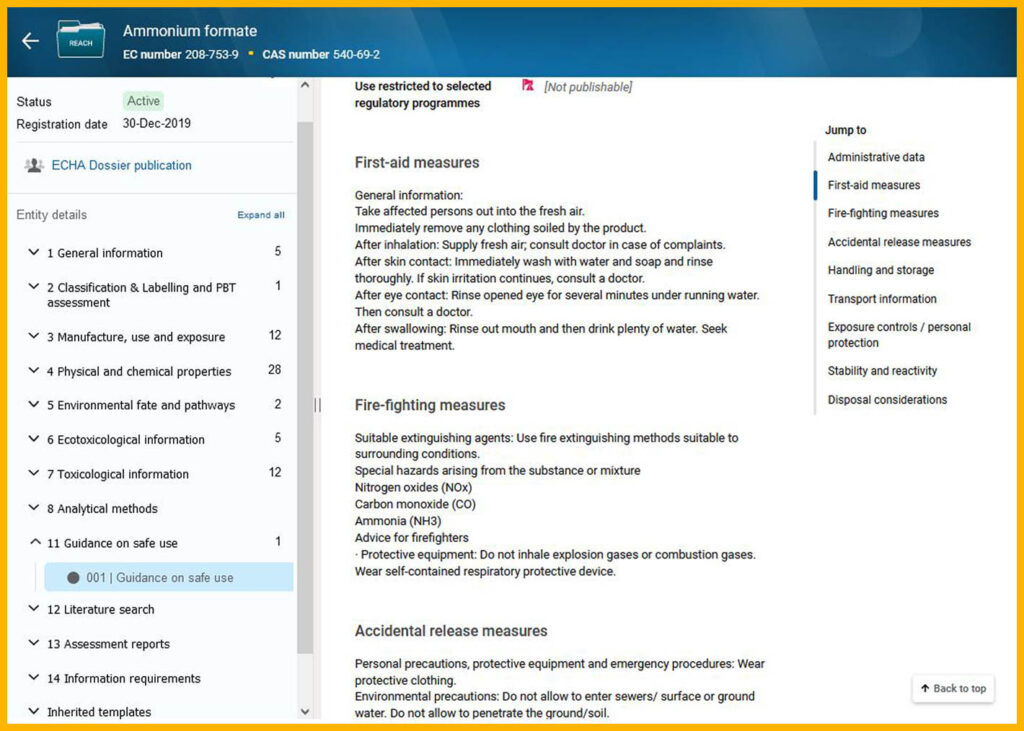Click count 28 beside Physical and chemical properties
This screenshot has height=731, width=1024.
coord(274,370)
